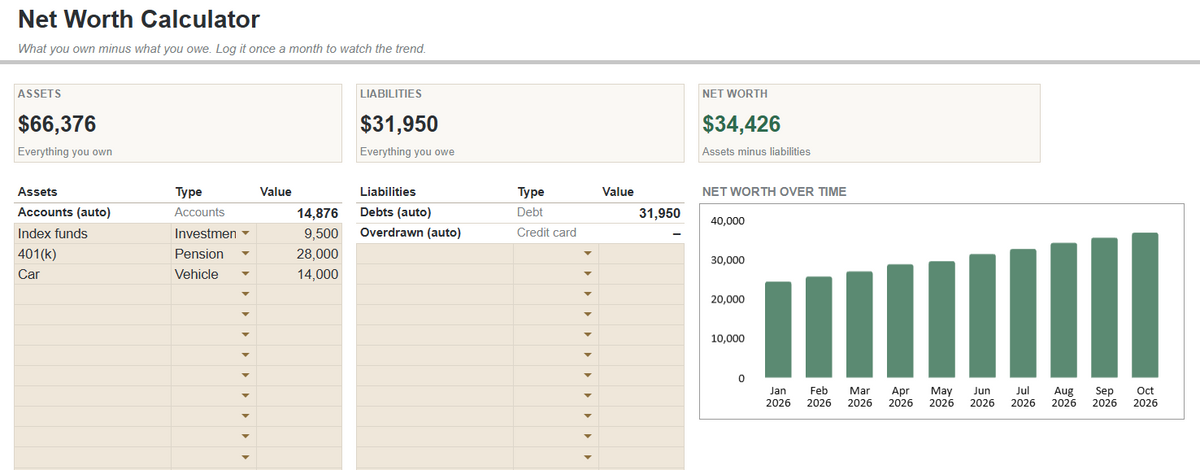Click the Jul 2026 bar in chart
The height and width of the screenshot is (470, 1200).
coord(1023,314)
